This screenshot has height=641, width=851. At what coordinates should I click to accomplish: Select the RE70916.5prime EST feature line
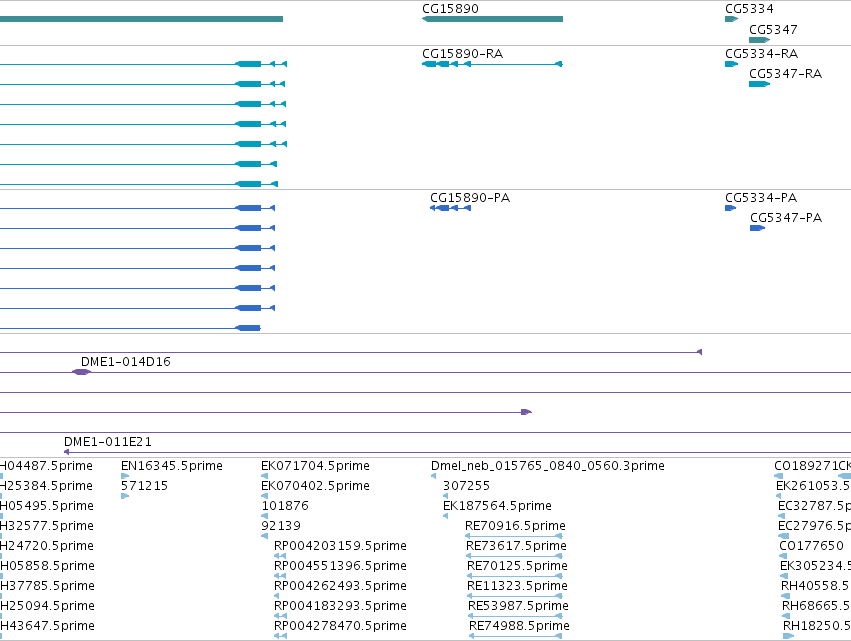point(513,536)
